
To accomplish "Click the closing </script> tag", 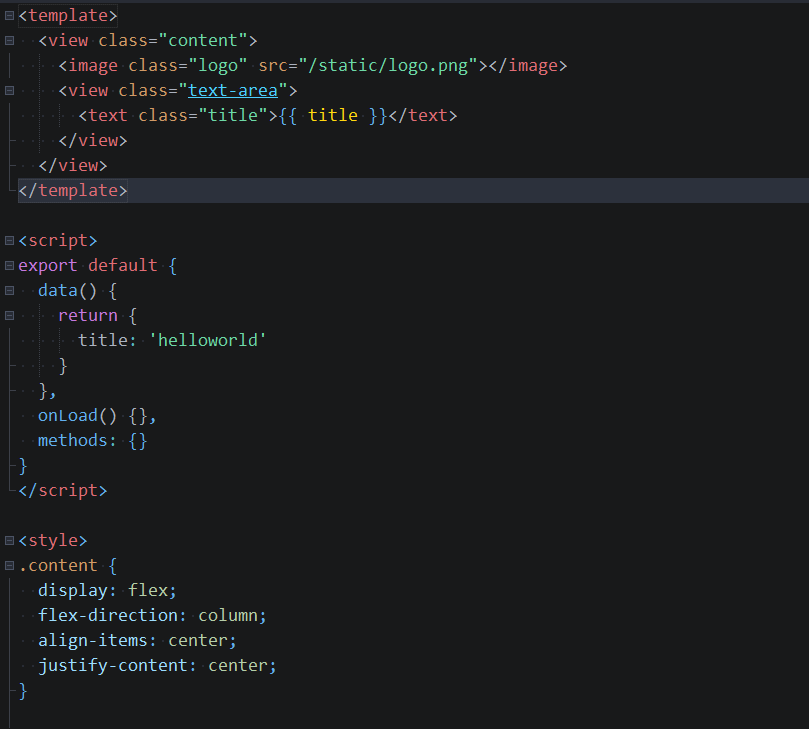I will tap(63, 491).
